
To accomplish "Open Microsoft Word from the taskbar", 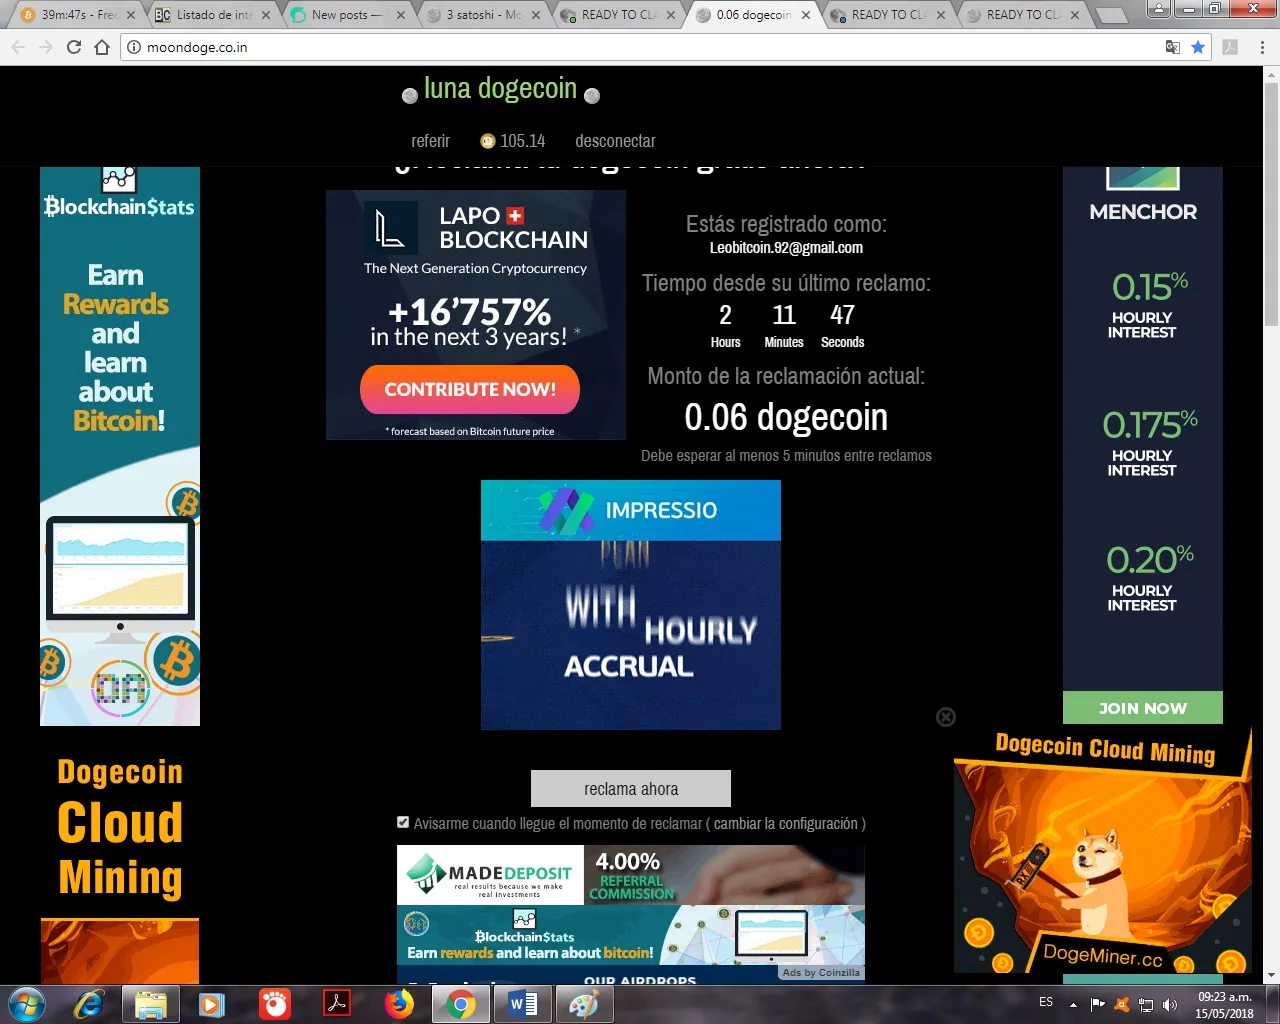I will tap(522, 1004).
